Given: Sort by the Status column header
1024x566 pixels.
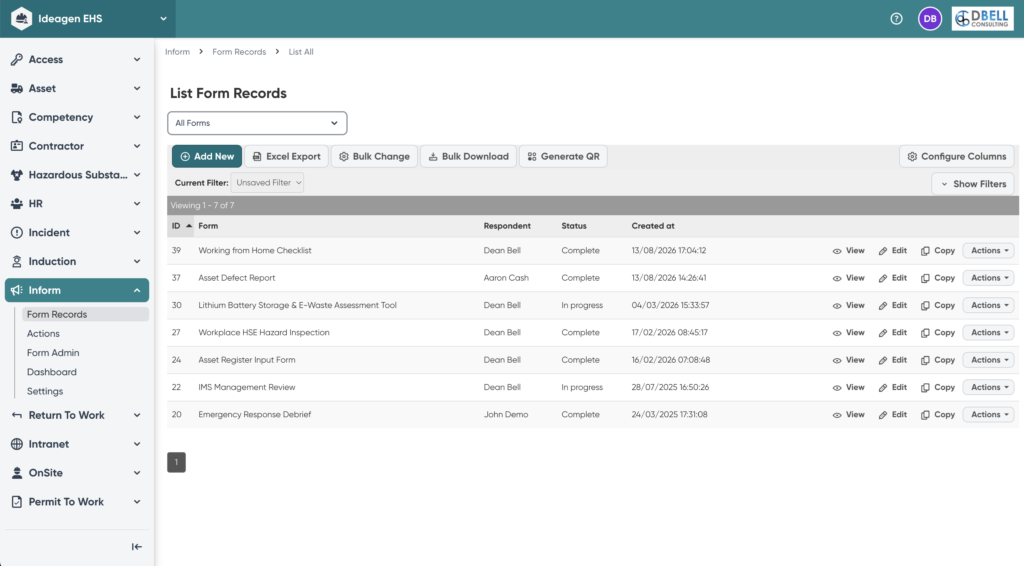Looking at the screenshot, I should click(574, 226).
